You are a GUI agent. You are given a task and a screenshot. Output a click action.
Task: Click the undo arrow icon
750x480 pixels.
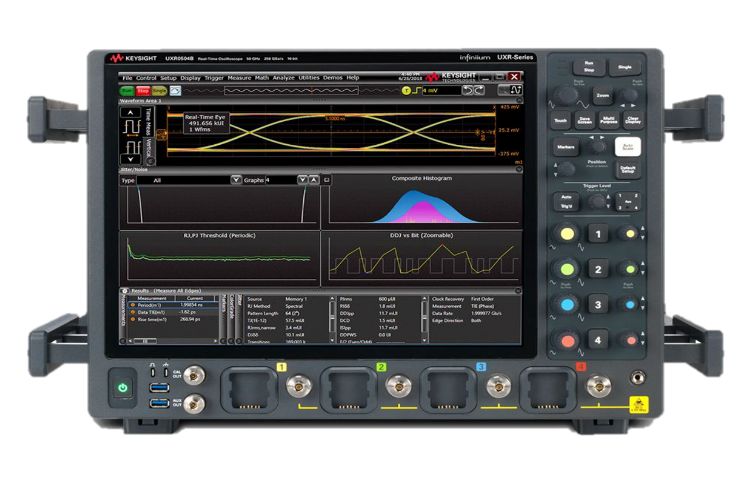[x=467, y=90]
